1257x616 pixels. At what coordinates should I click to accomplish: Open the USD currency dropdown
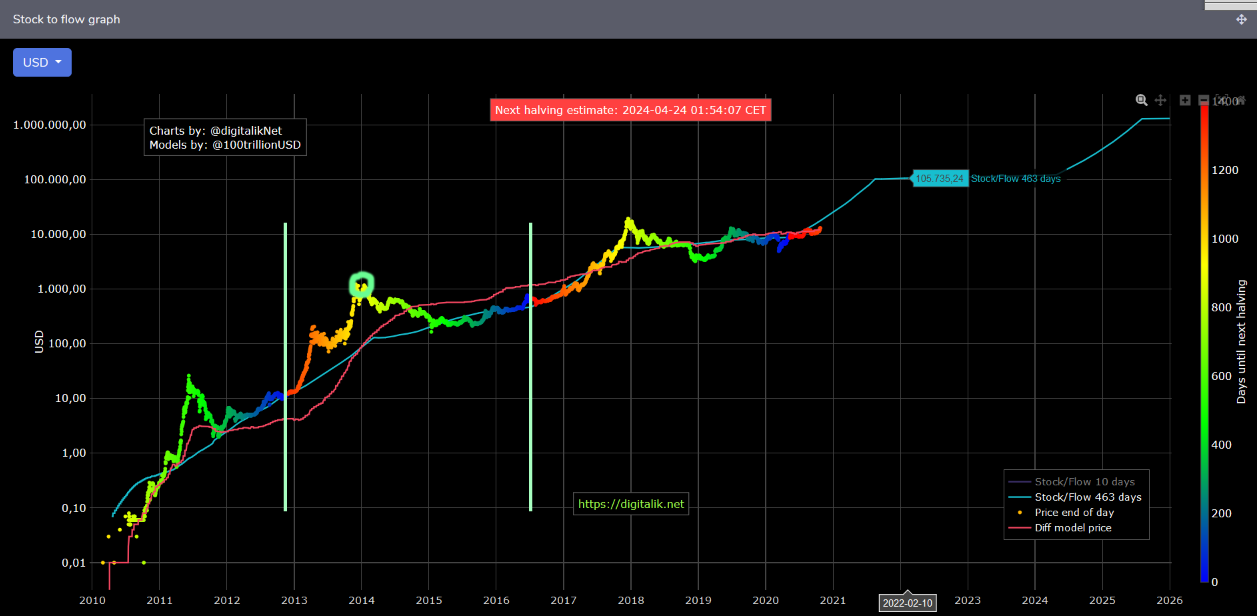42,62
